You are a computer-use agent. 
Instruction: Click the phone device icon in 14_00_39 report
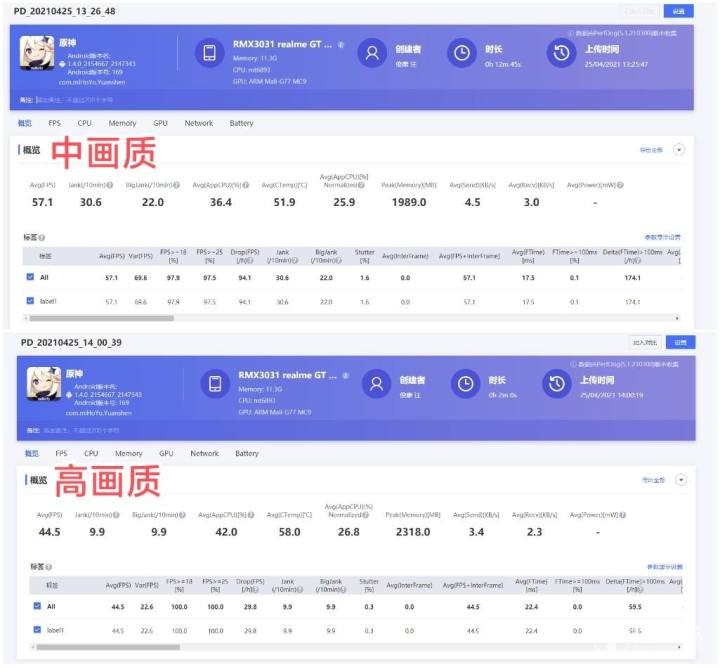[215, 383]
